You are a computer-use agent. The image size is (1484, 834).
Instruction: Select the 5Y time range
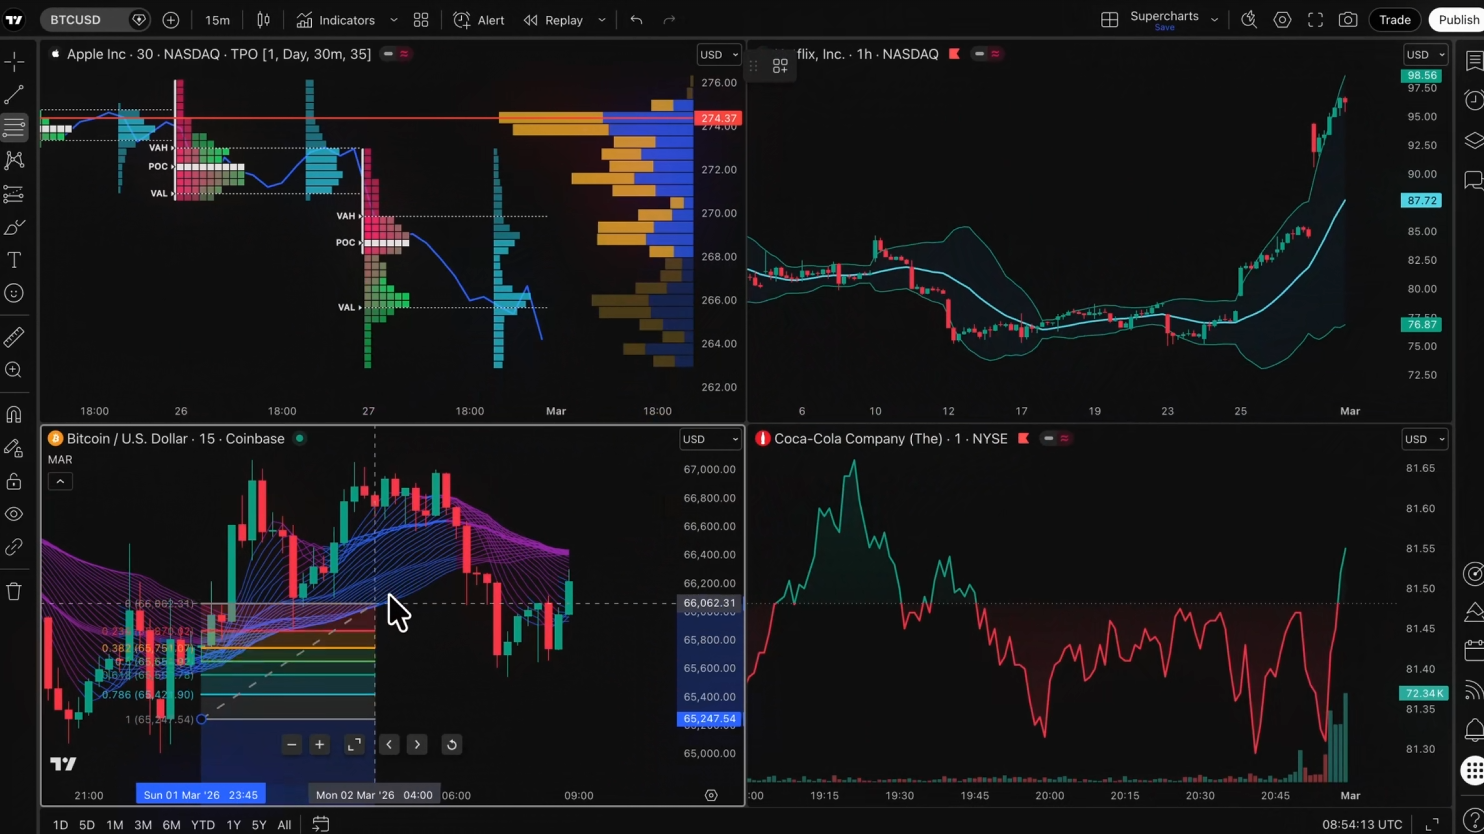tap(259, 825)
